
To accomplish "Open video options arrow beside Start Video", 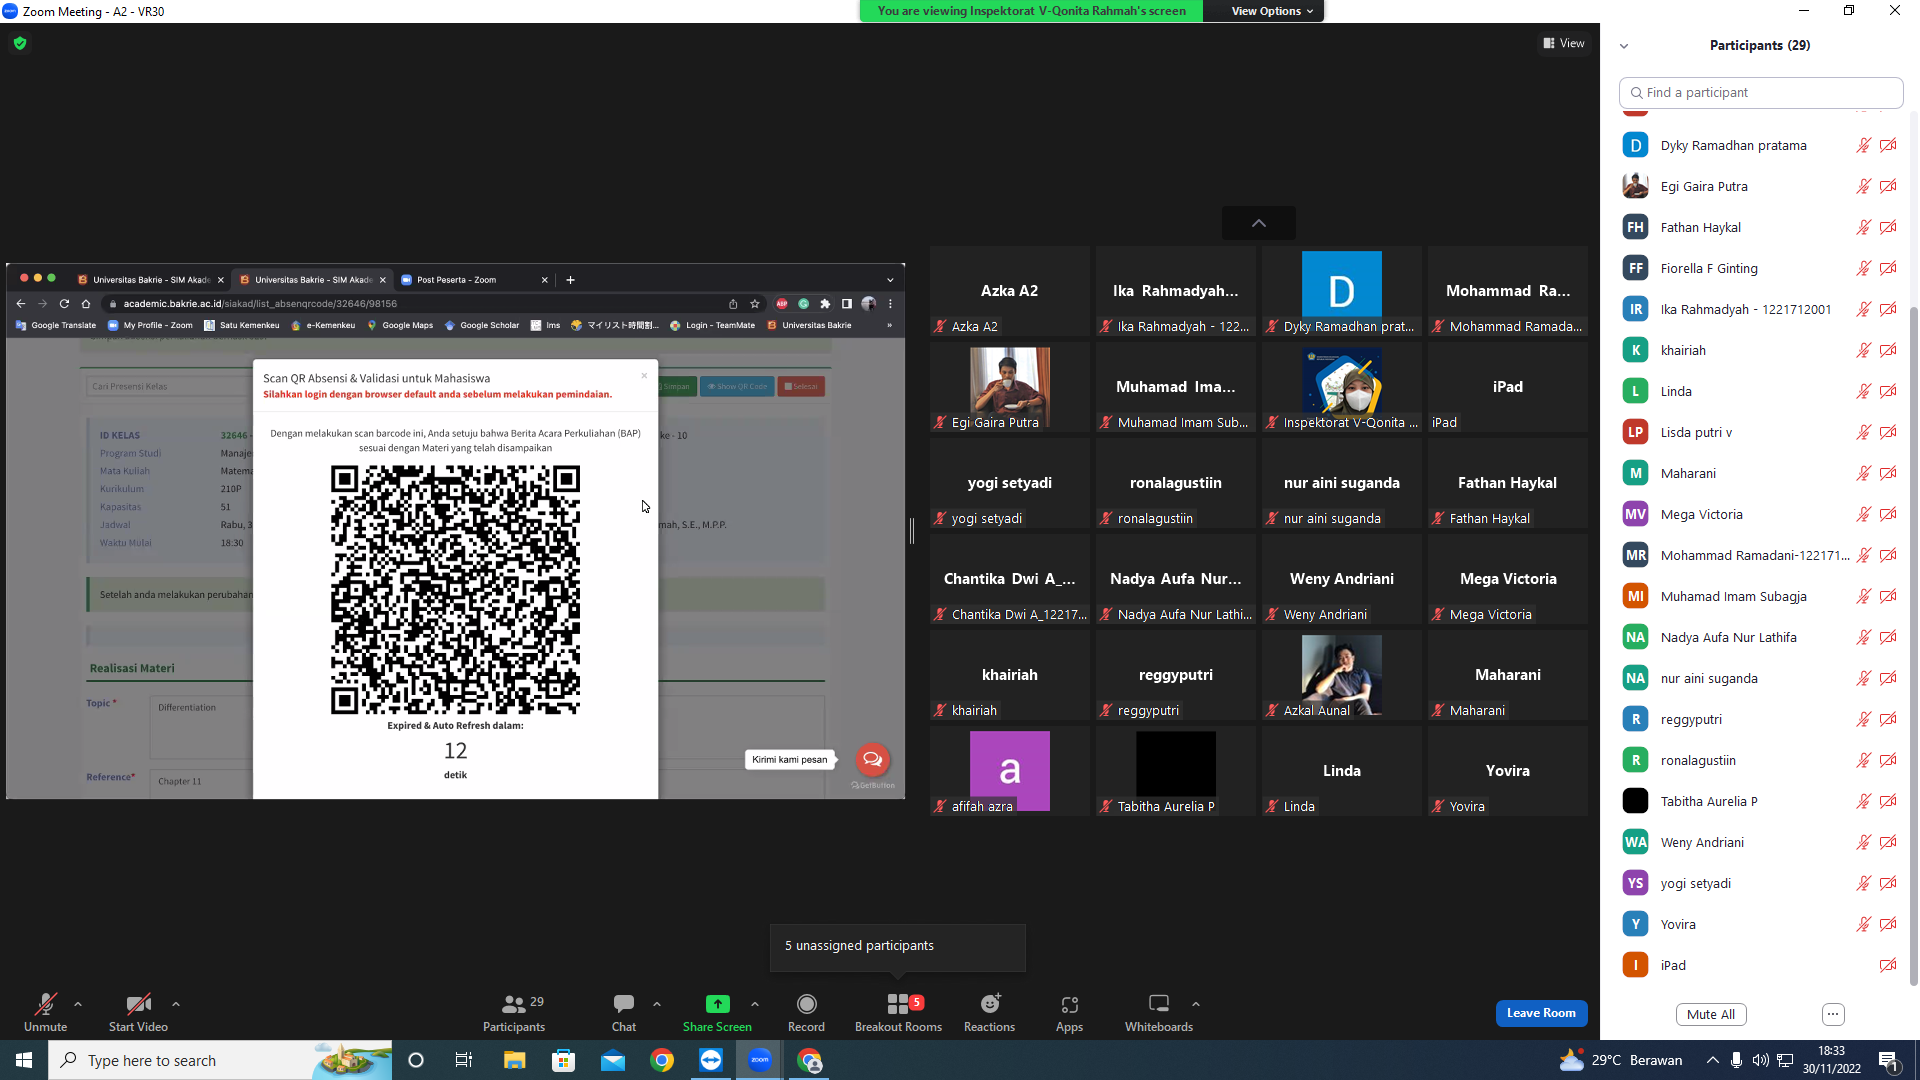I will 176,1004.
